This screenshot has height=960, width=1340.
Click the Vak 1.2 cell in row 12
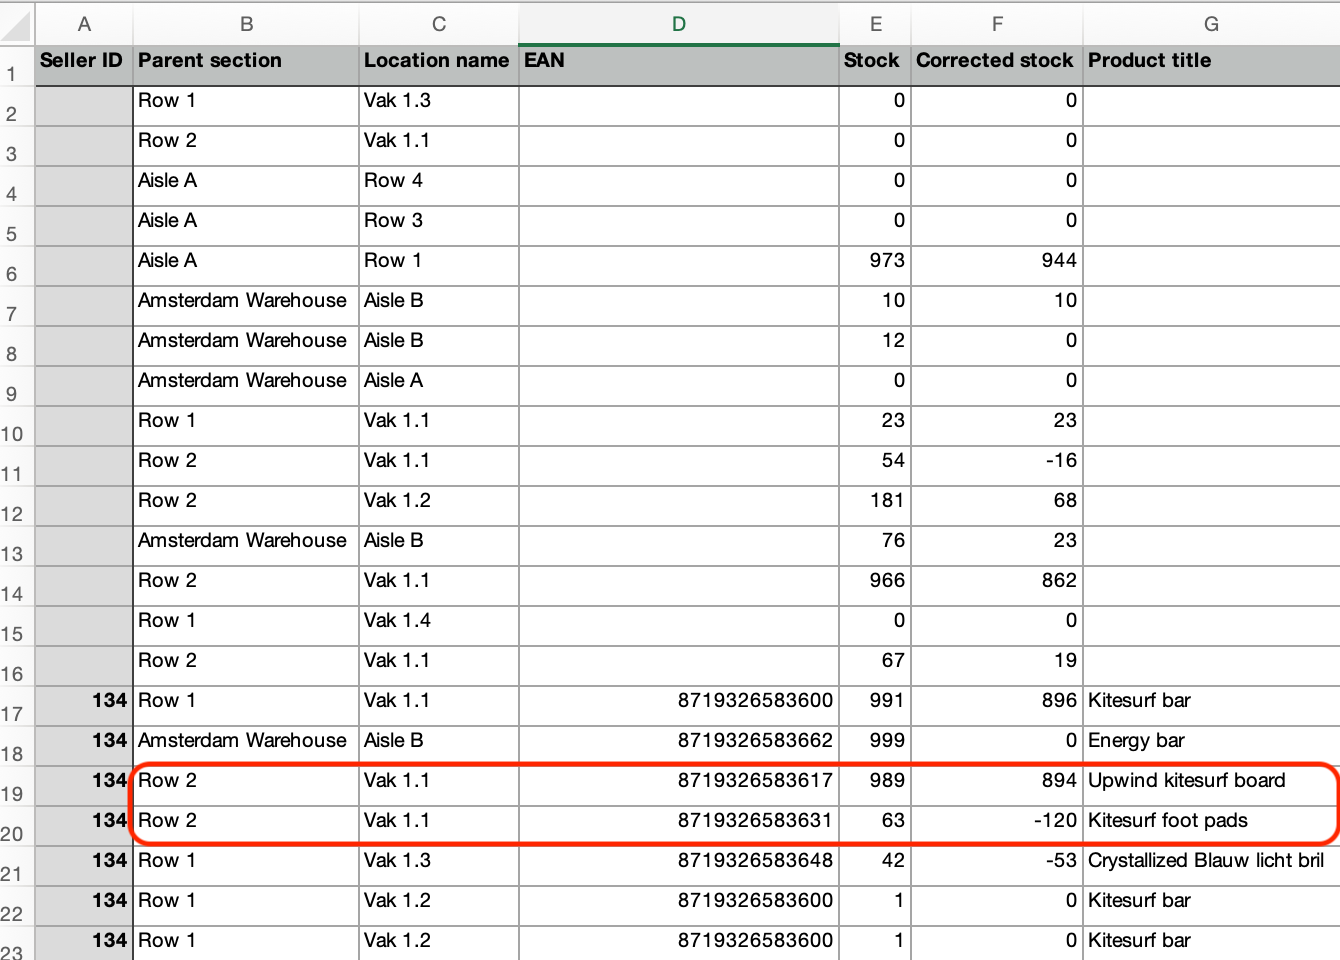[439, 506]
